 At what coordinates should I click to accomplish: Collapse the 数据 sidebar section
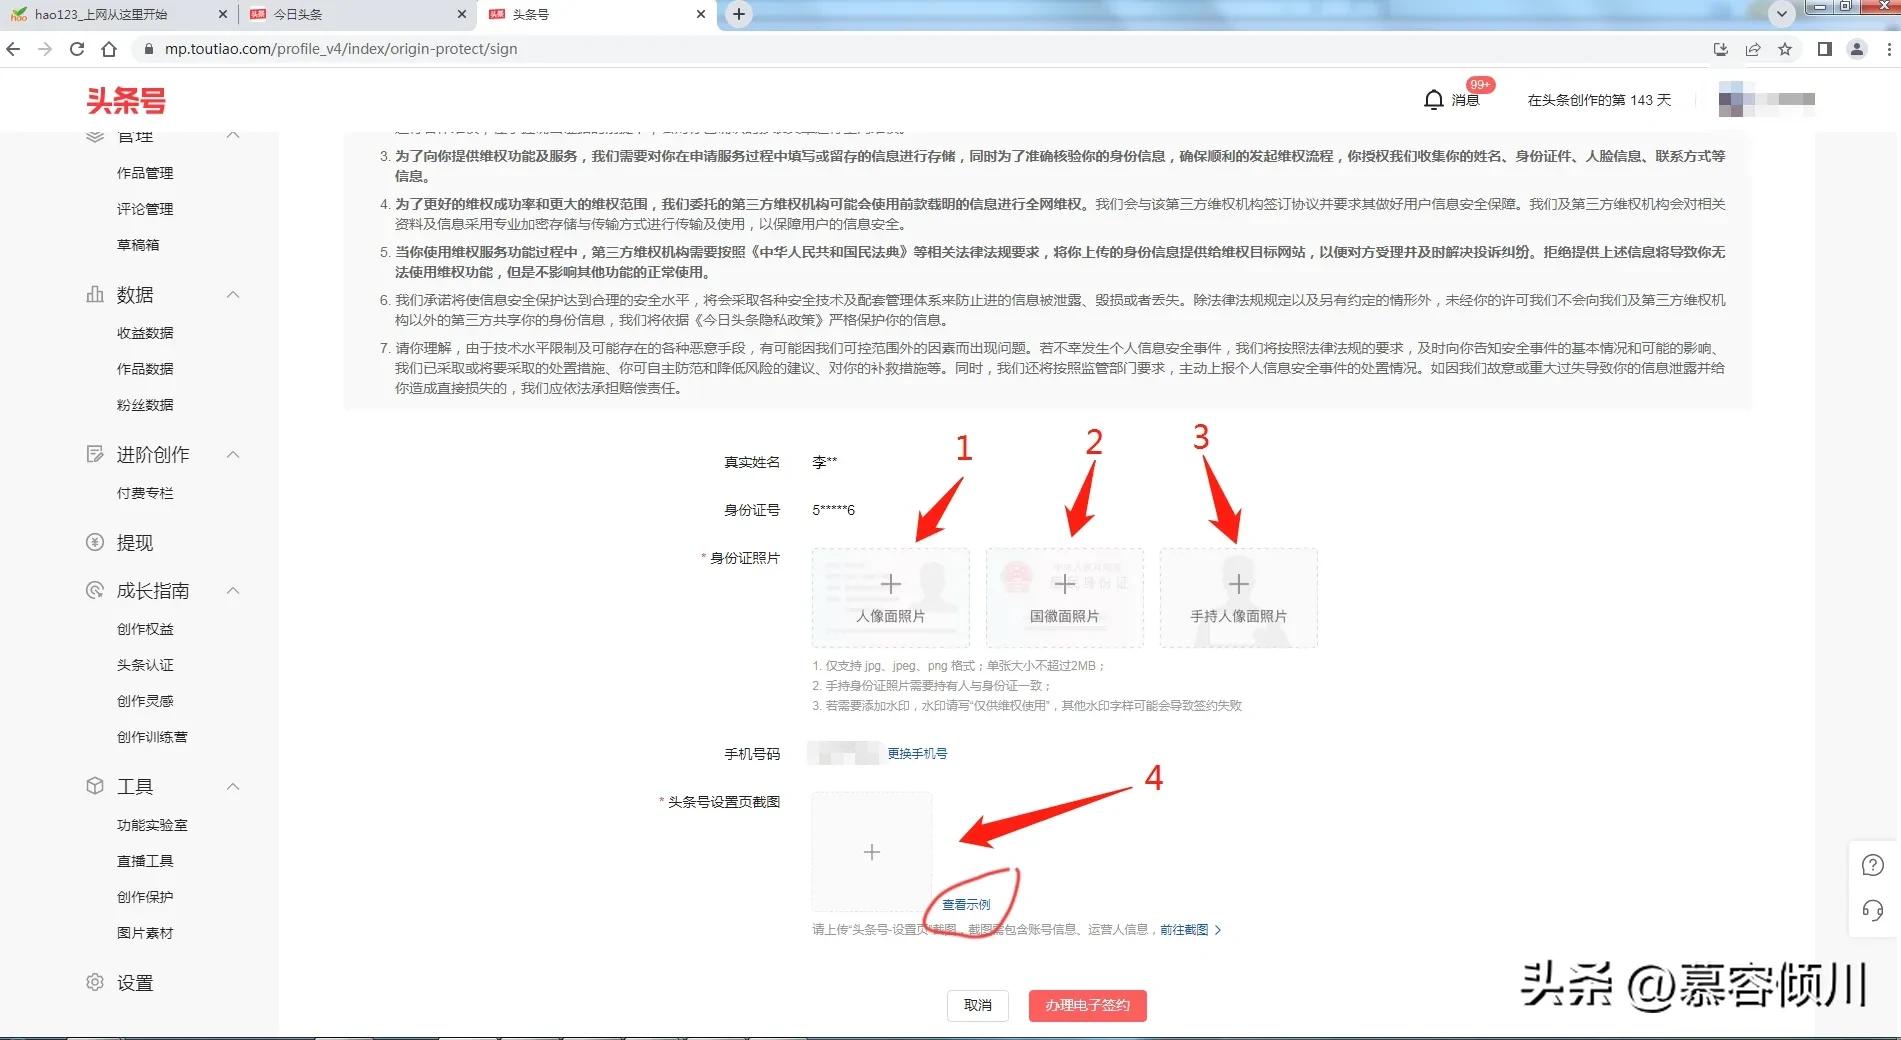233,295
